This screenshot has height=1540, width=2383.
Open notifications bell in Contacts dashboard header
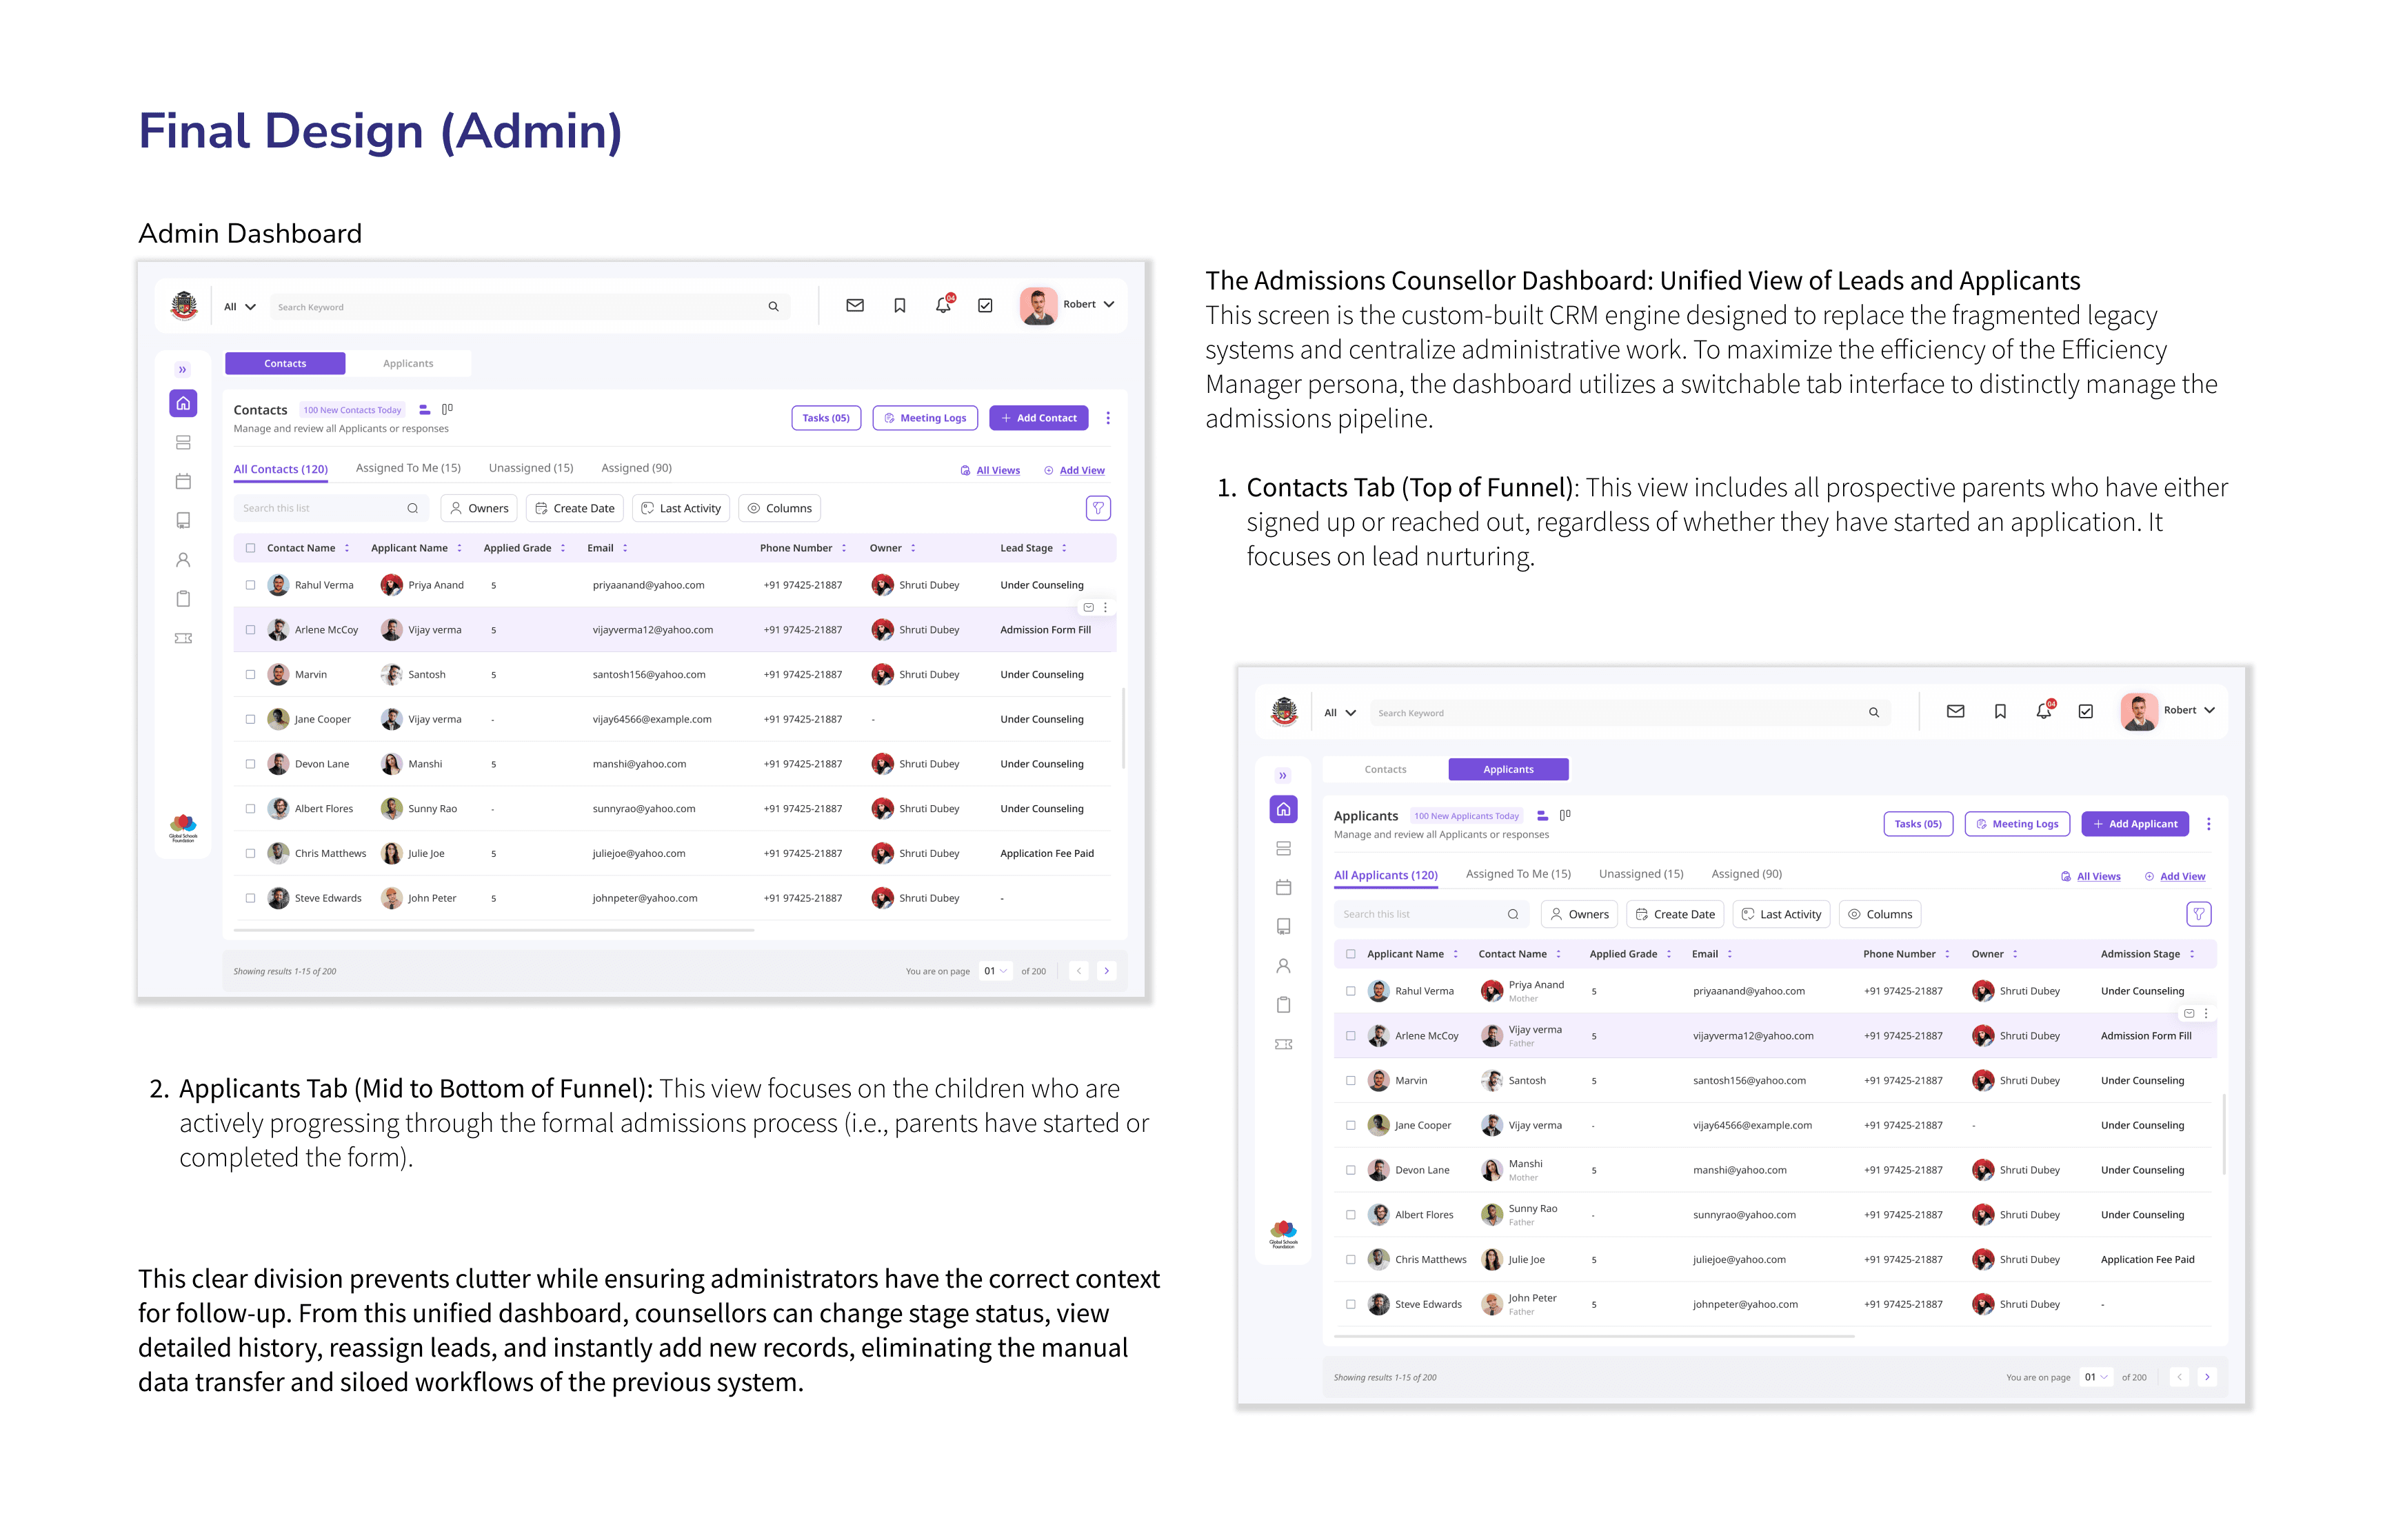[942, 306]
